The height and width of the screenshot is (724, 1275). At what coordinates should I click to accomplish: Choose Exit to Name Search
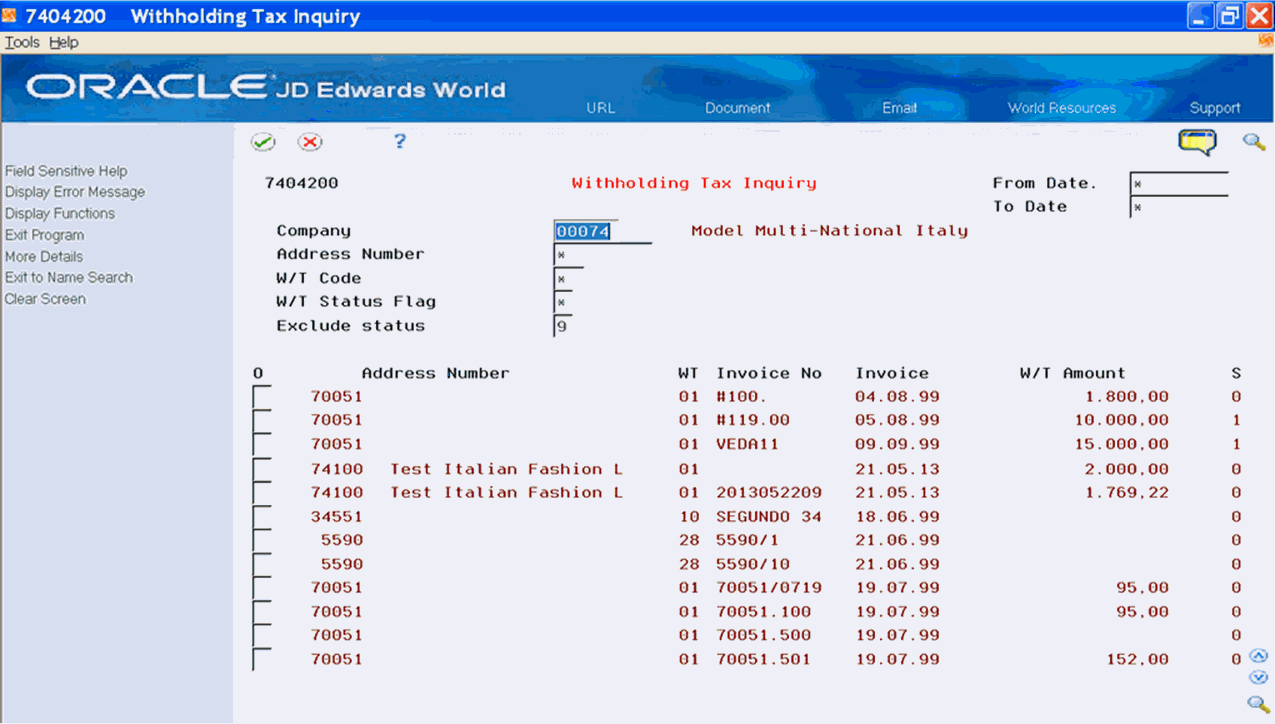[x=69, y=277]
